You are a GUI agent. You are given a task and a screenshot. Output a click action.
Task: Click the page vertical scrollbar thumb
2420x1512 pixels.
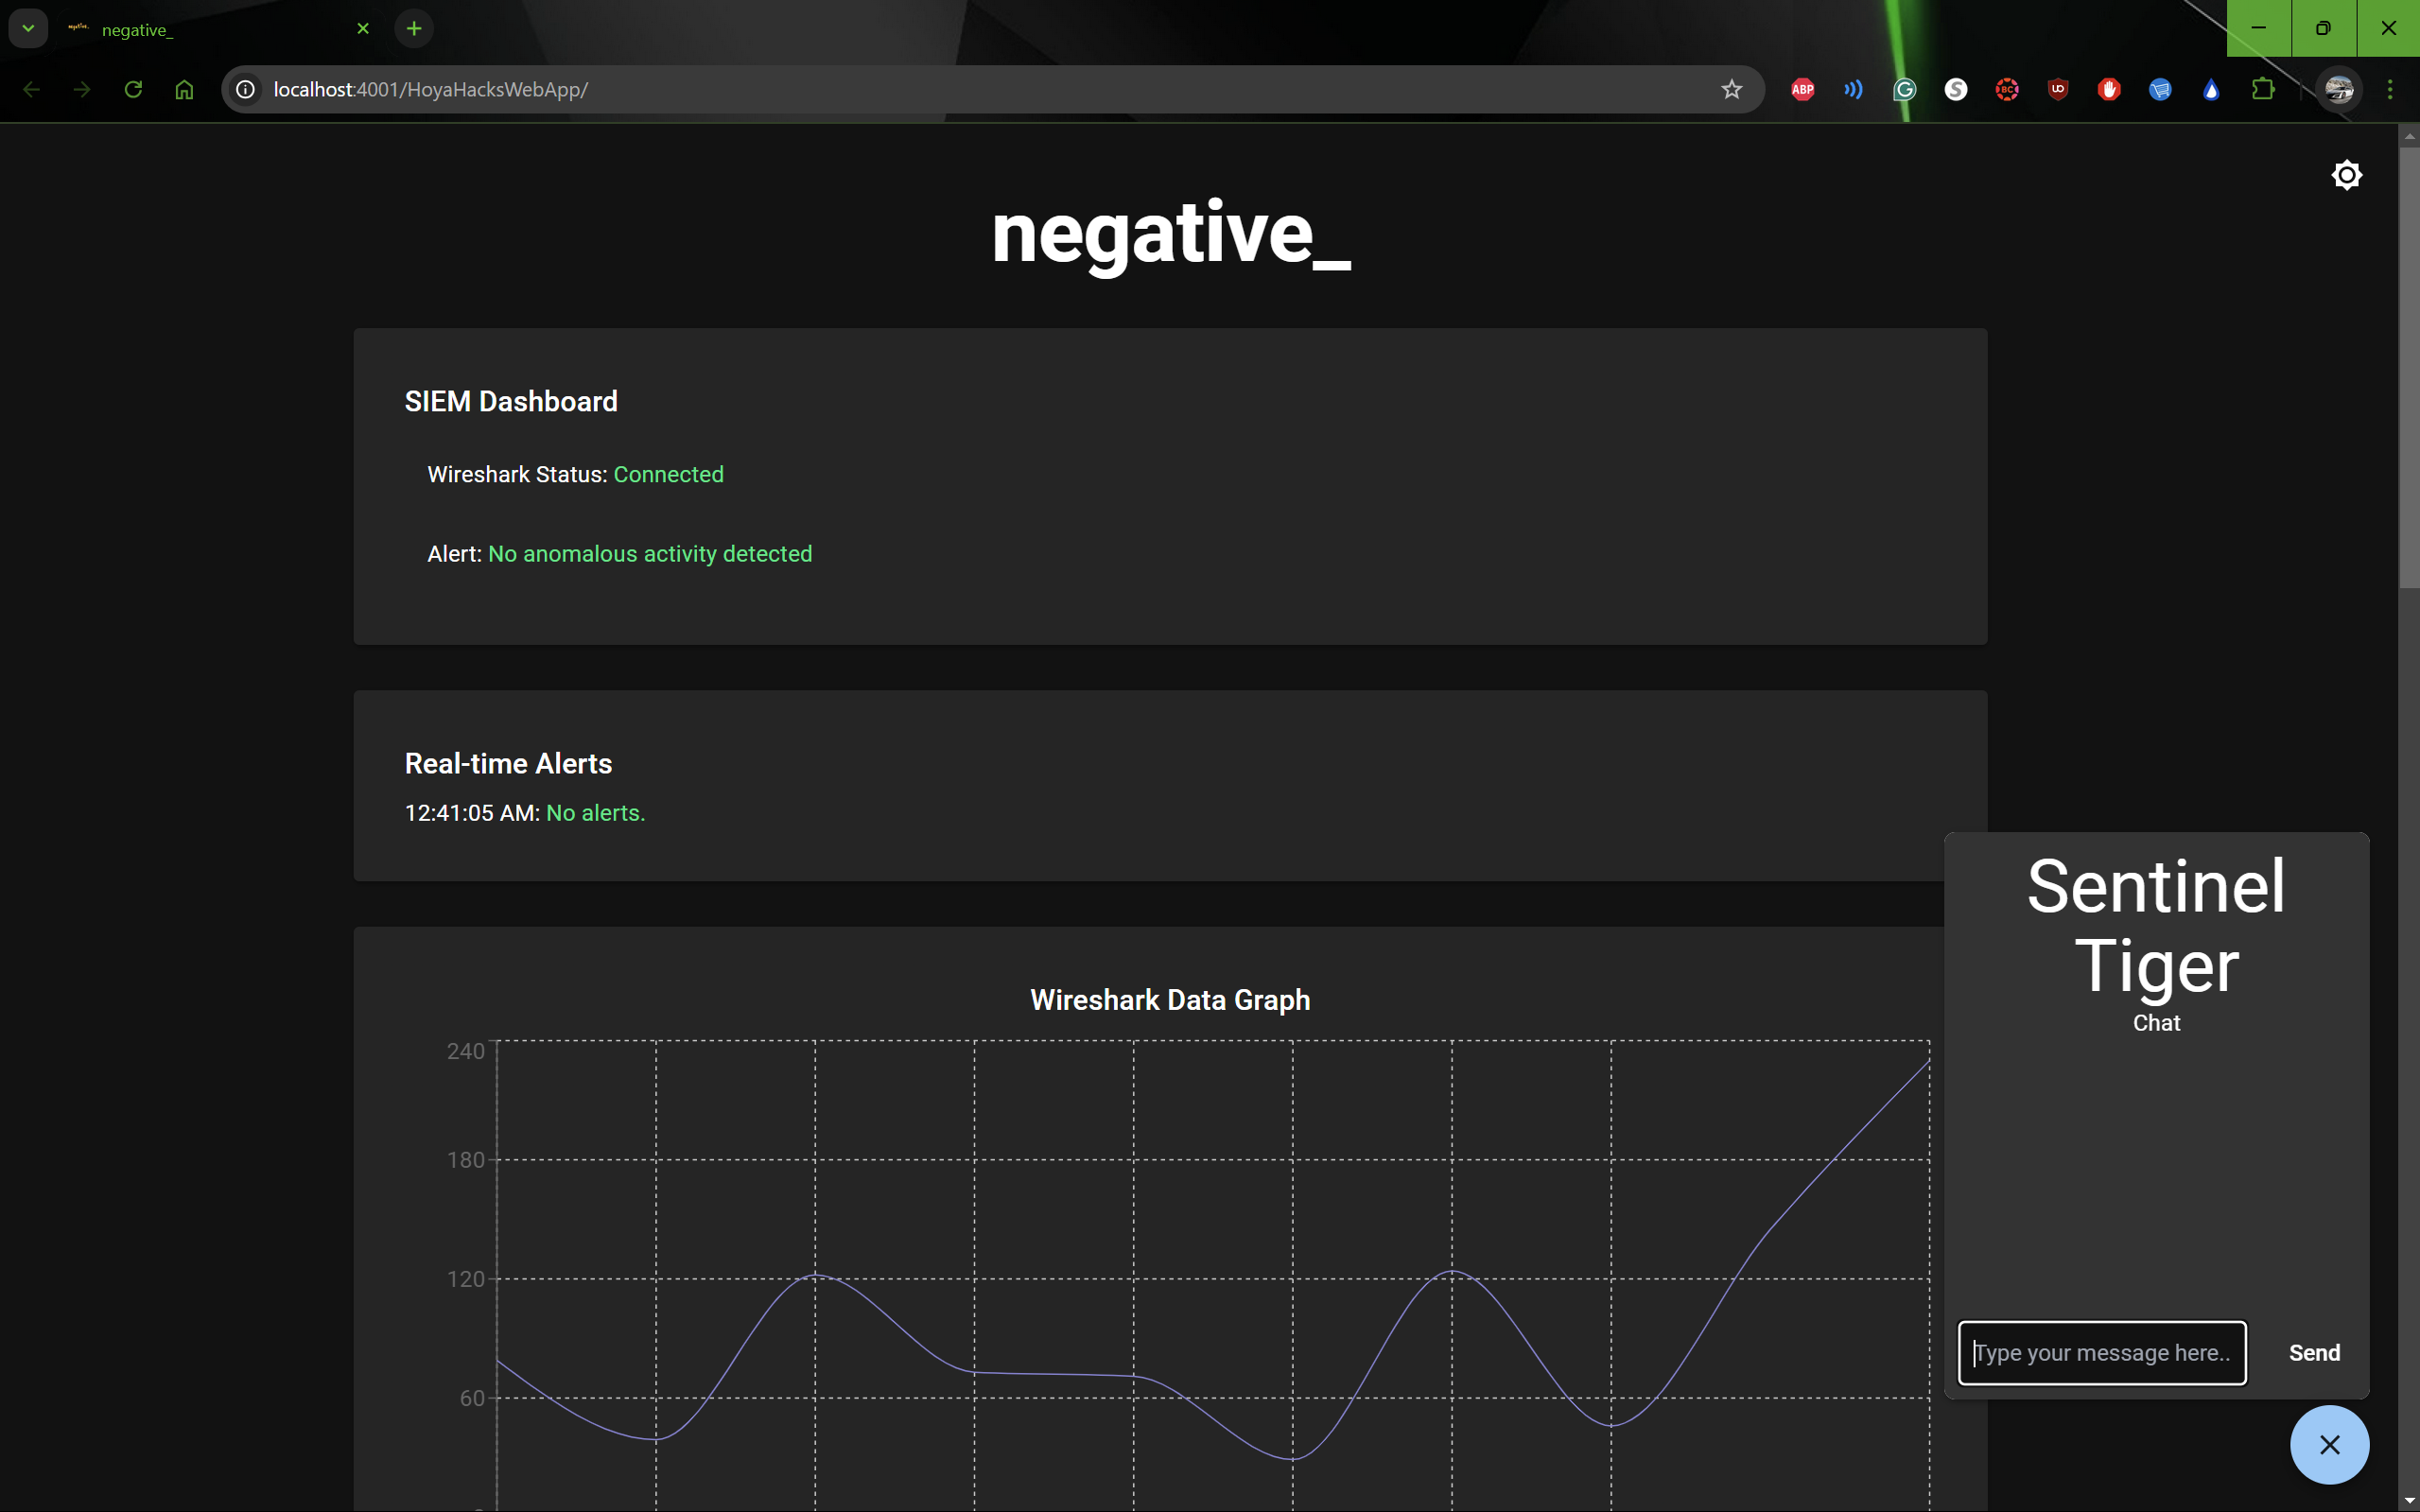tap(2408, 367)
